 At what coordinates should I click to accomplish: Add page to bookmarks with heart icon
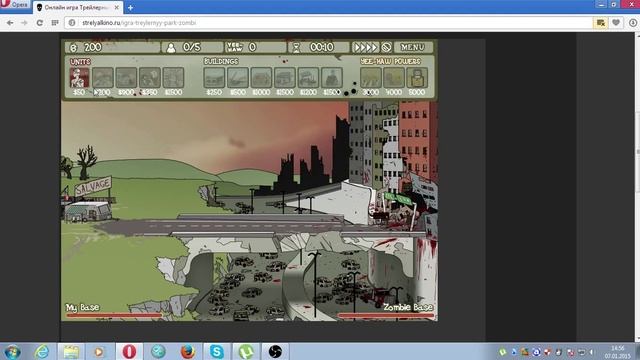(616, 23)
